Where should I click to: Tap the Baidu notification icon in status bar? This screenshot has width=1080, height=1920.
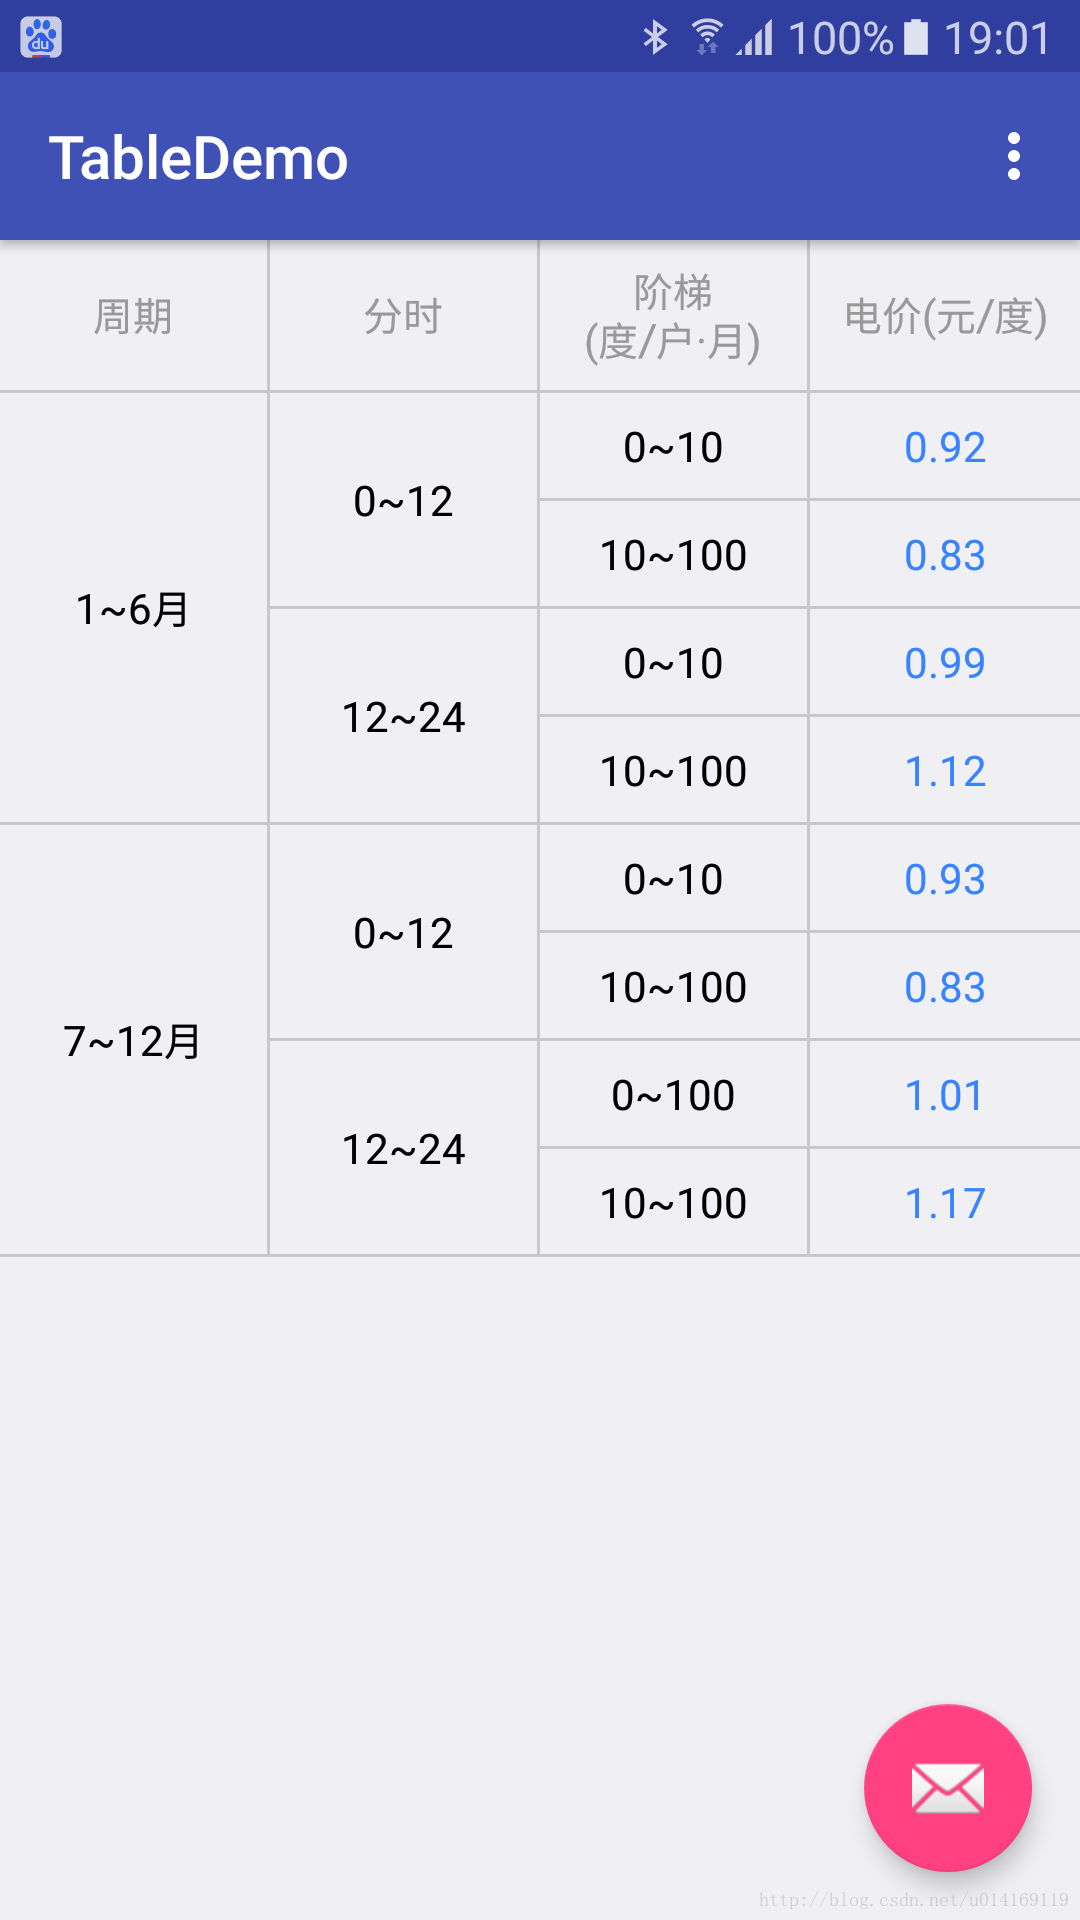(x=41, y=38)
